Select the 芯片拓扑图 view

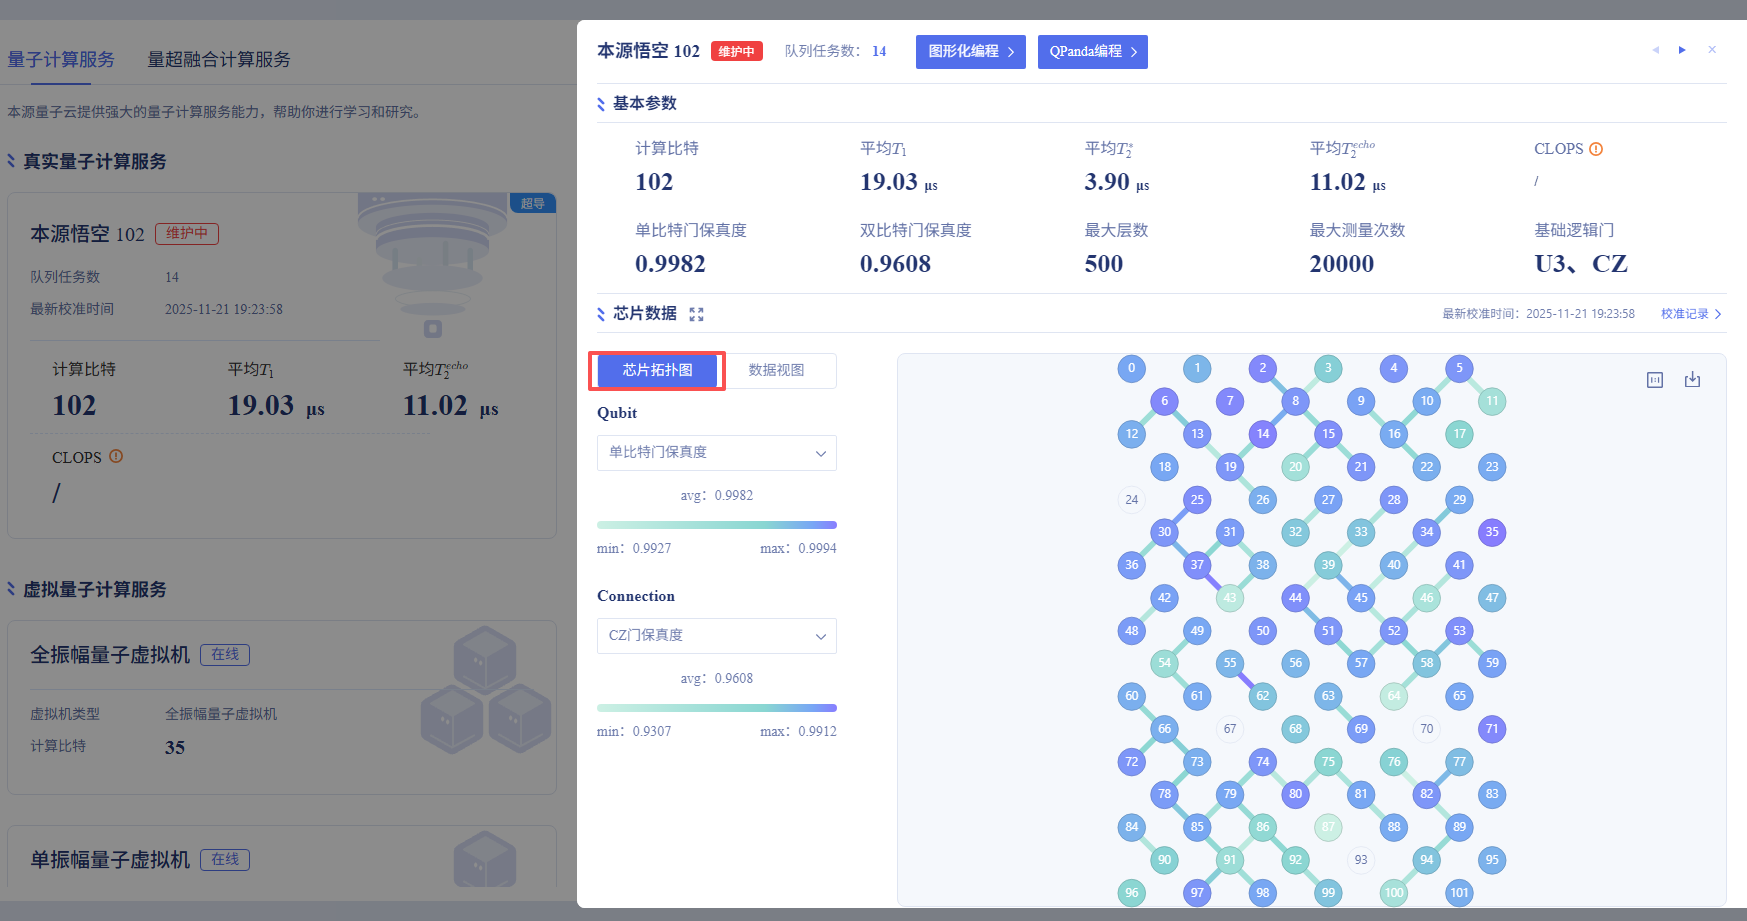pyautogui.click(x=657, y=370)
